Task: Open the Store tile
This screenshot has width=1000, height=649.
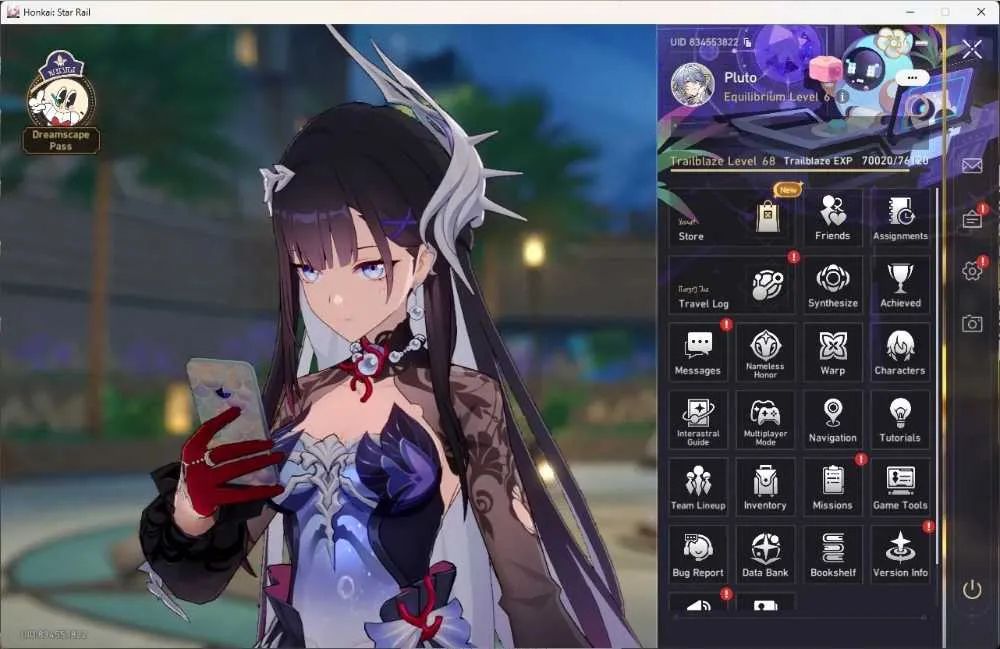Action: point(732,217)
